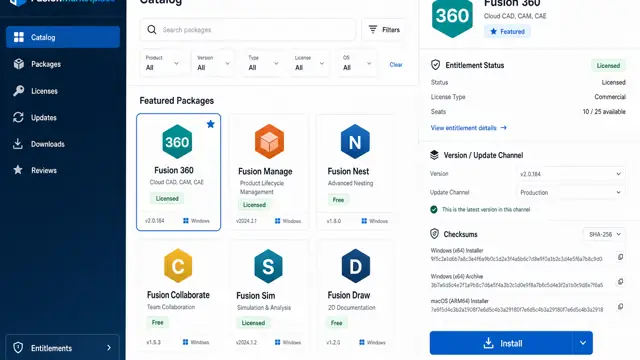Screen dimensions: 640x360
Task: Click the Catalog grid icon
Action: (x=19, y=37)
